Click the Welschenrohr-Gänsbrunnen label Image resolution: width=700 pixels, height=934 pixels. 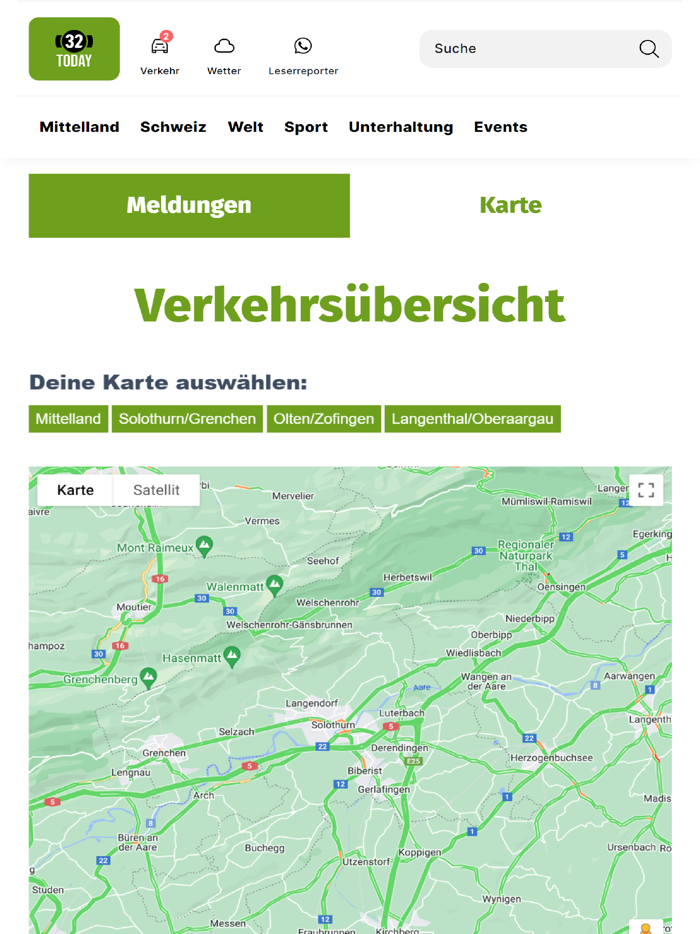point(289,625)
